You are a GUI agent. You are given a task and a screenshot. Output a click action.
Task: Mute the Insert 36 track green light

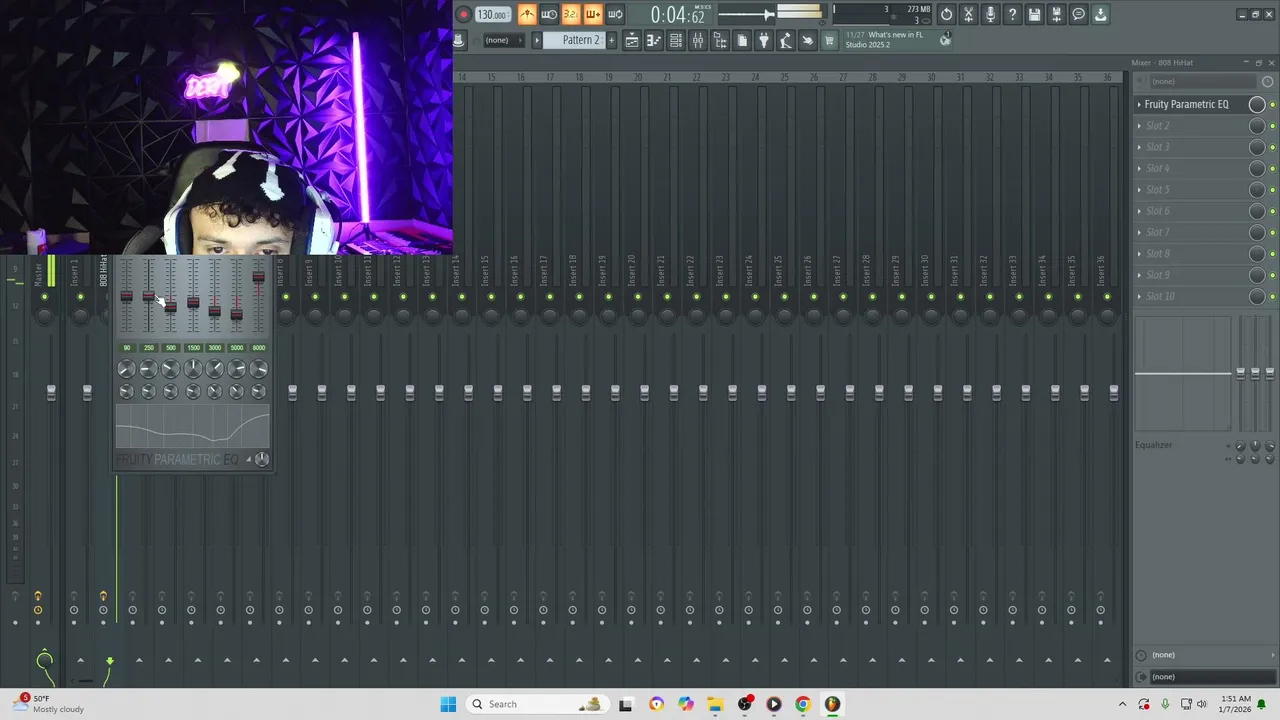pos(1107,297)
